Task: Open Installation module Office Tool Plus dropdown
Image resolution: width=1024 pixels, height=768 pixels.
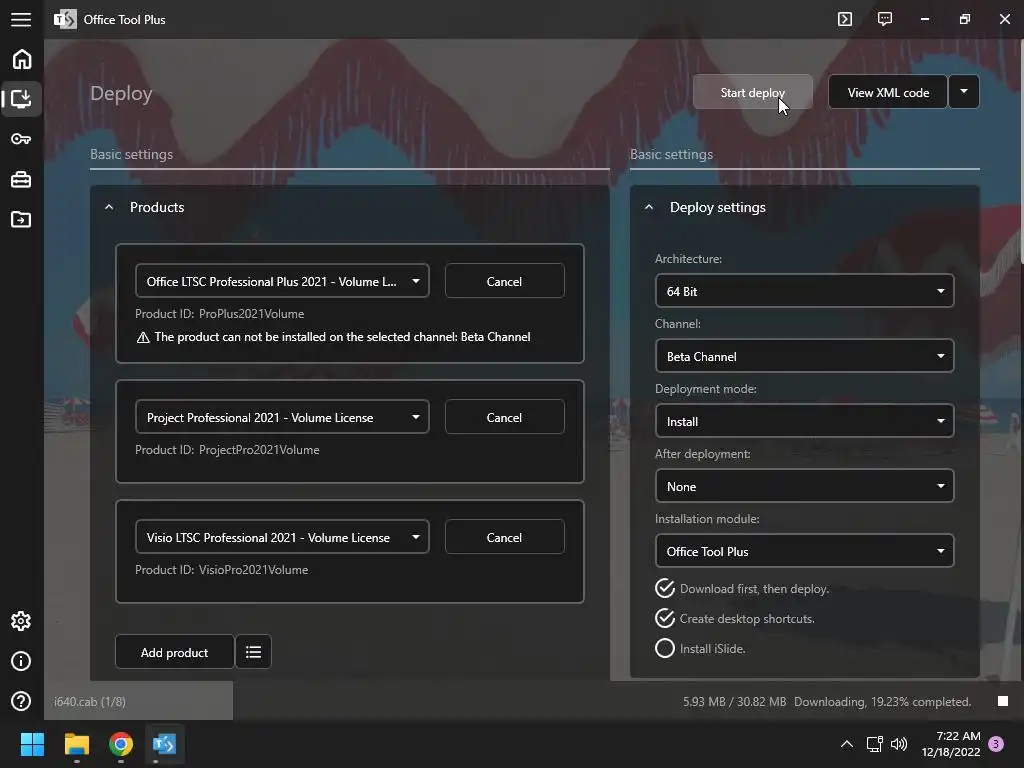Action: click(x=804, y=551)
